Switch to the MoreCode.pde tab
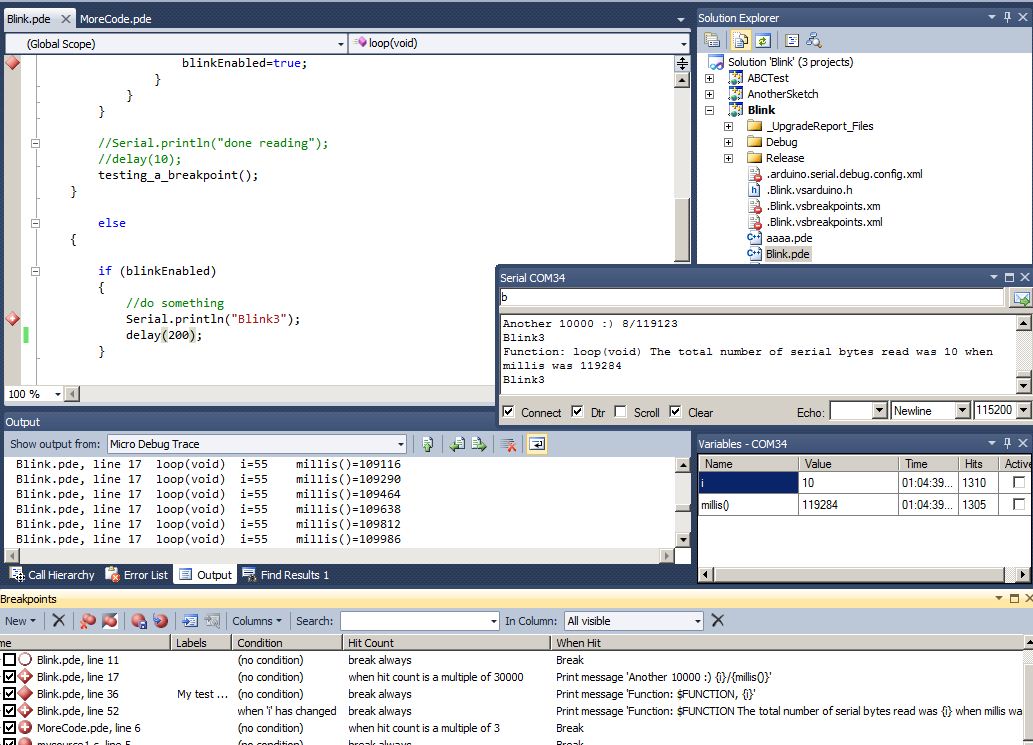The image size is (1033, 745). pos(117,17)
